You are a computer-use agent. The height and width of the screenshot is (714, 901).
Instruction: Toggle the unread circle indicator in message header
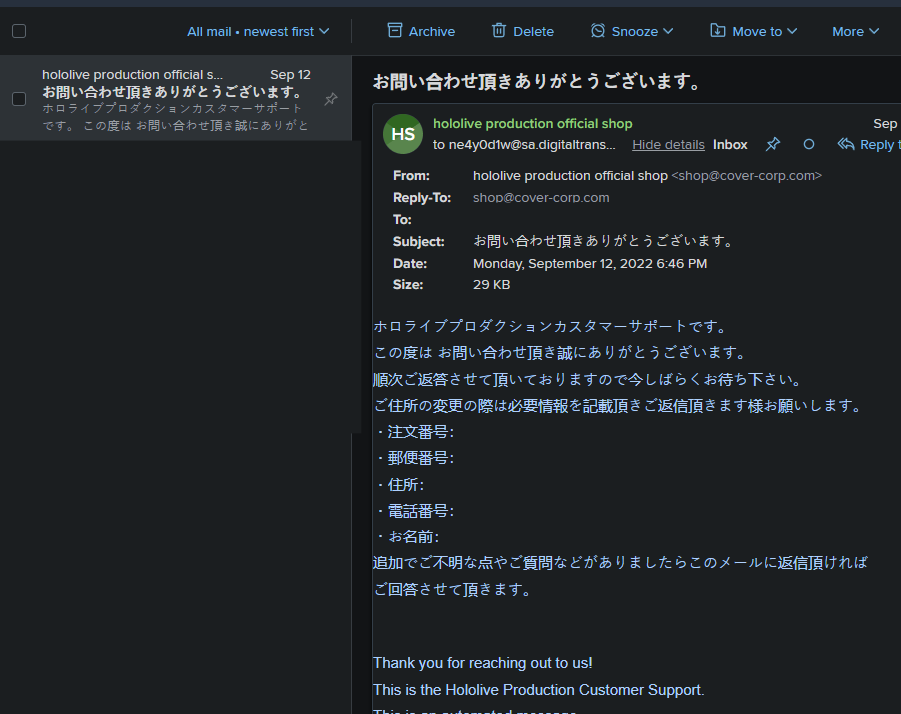pyautogui.click(x=808, y=144)
